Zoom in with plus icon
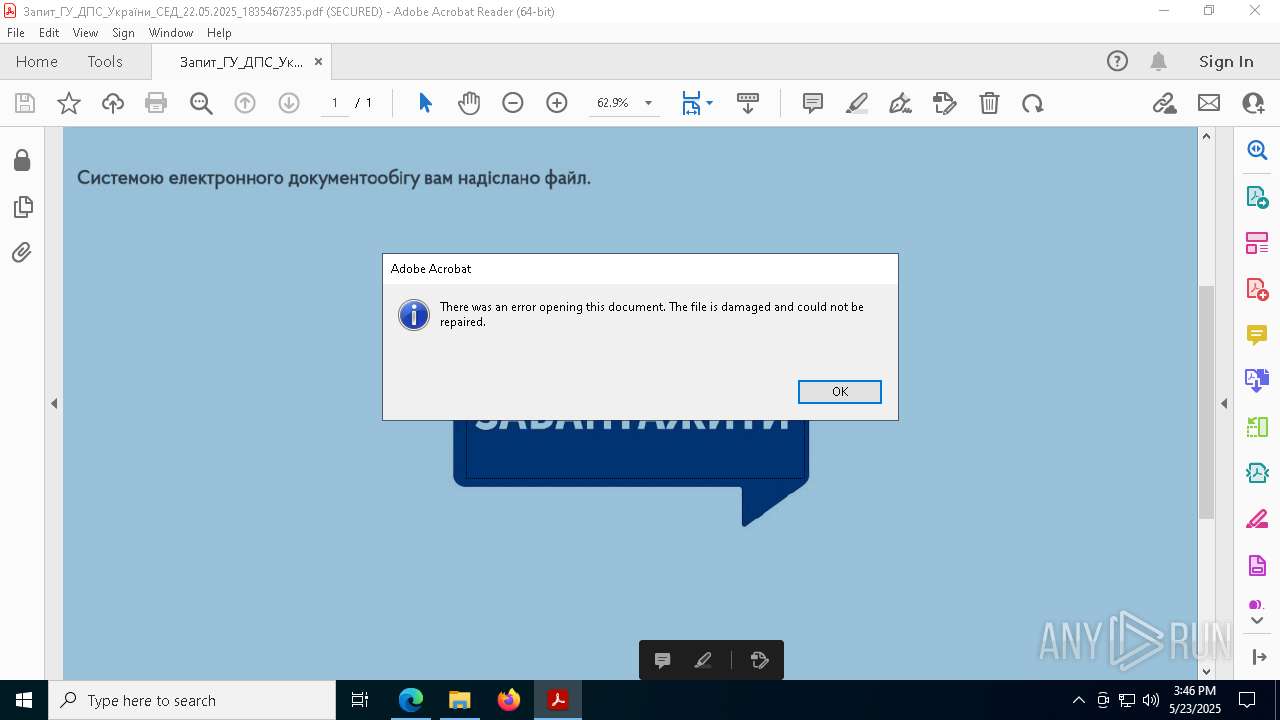Screen dimensions: 1280x720 point(557,103)
